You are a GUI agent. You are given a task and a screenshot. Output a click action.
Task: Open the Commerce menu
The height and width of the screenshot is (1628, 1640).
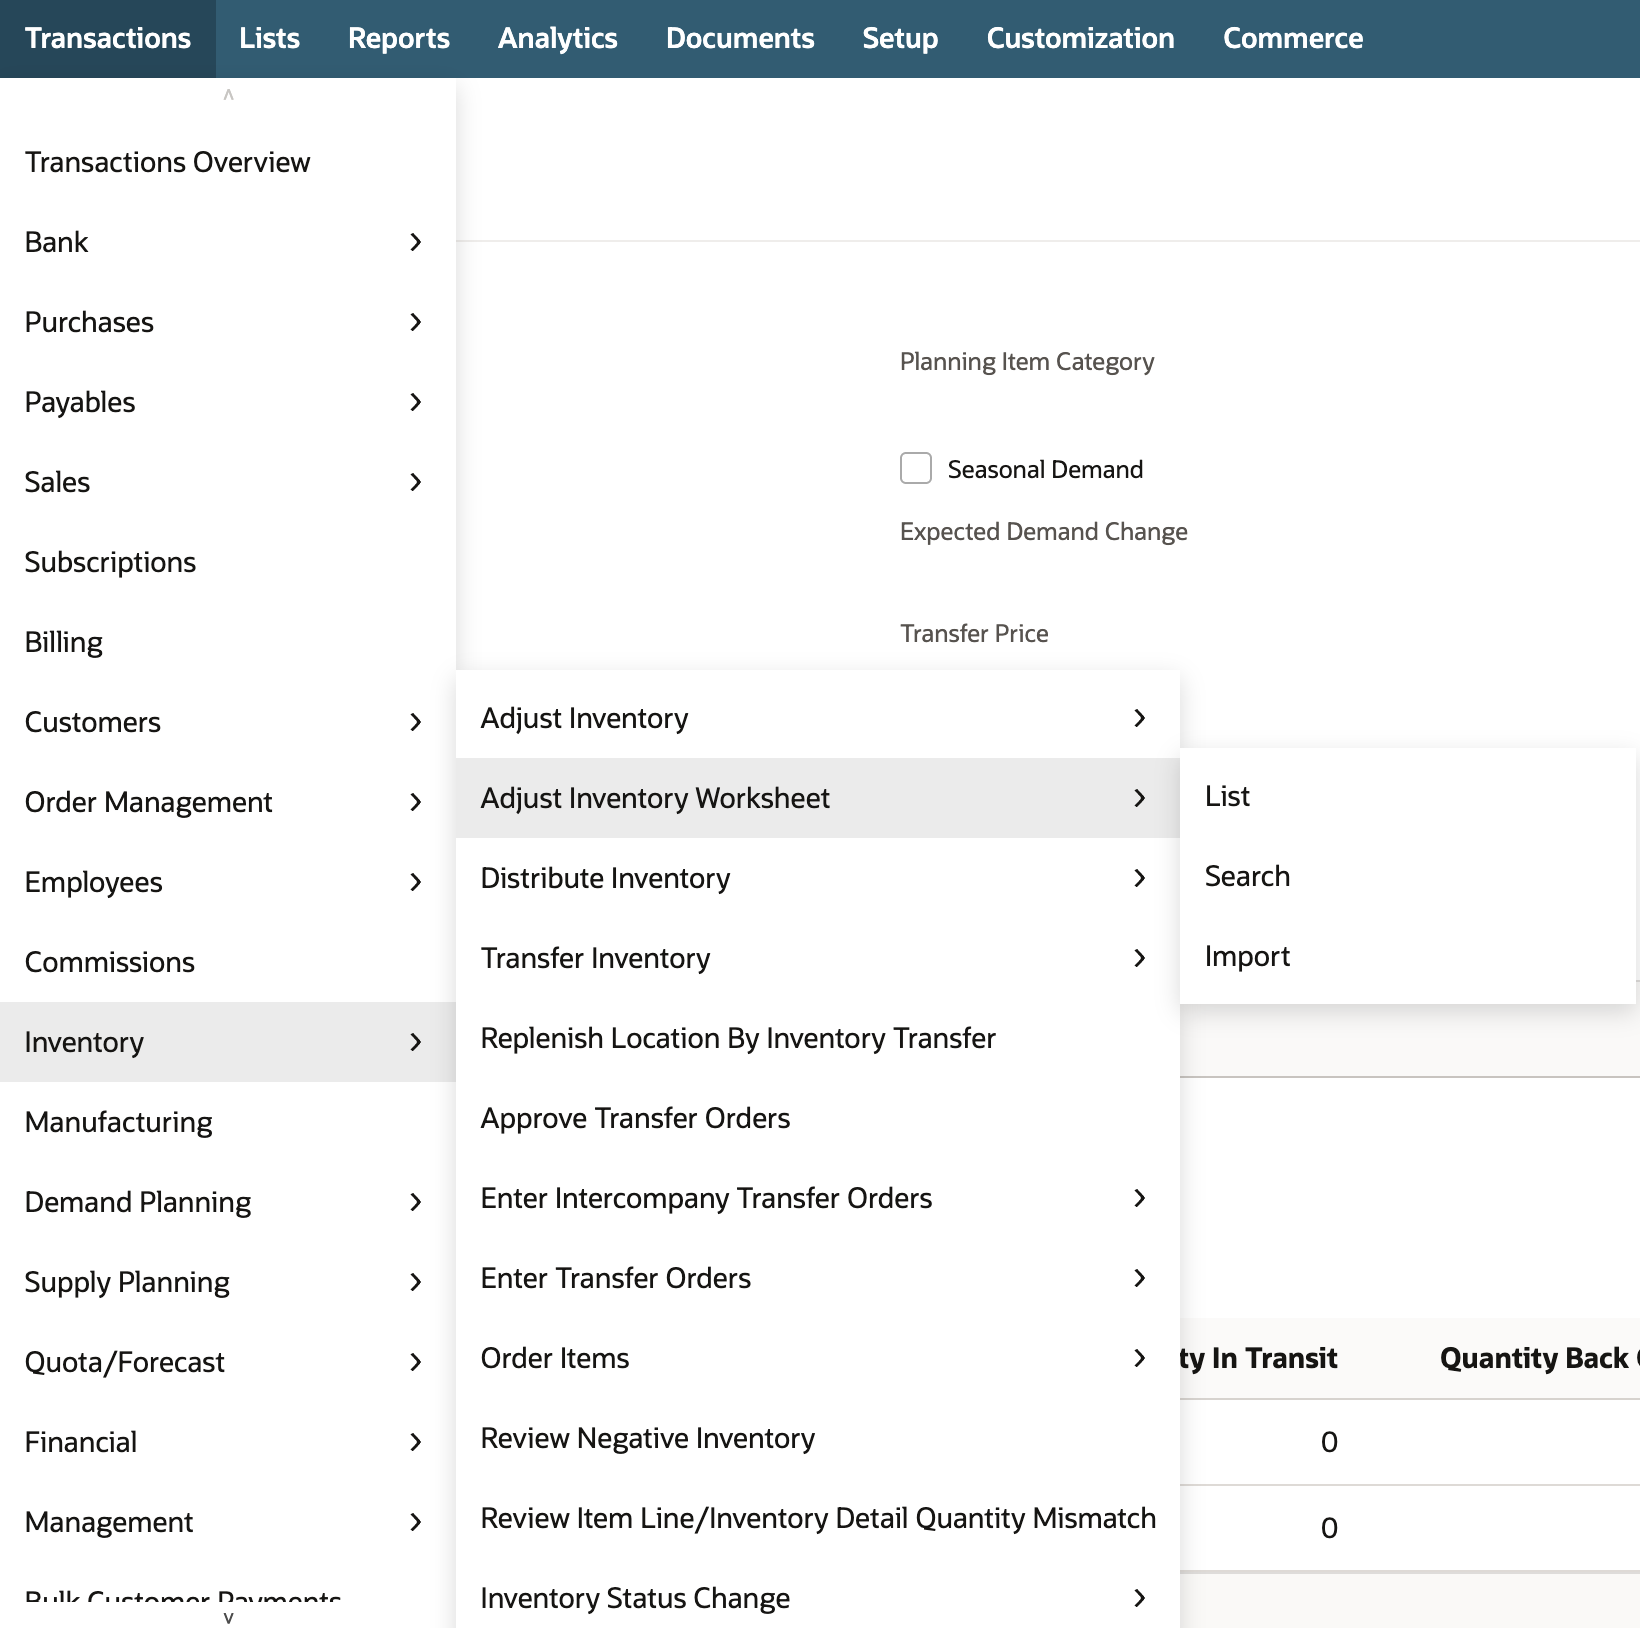(x=1292, y=39)
